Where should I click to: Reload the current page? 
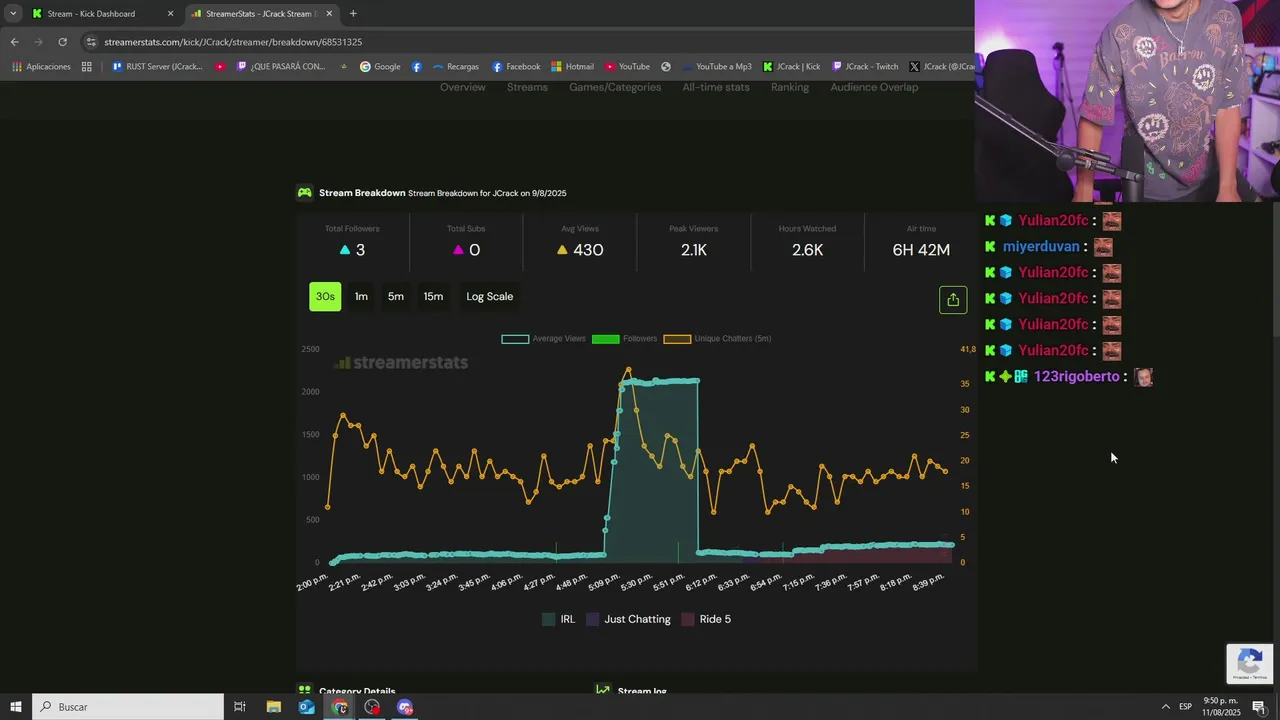pyautogui.click(x=62, y=42)
